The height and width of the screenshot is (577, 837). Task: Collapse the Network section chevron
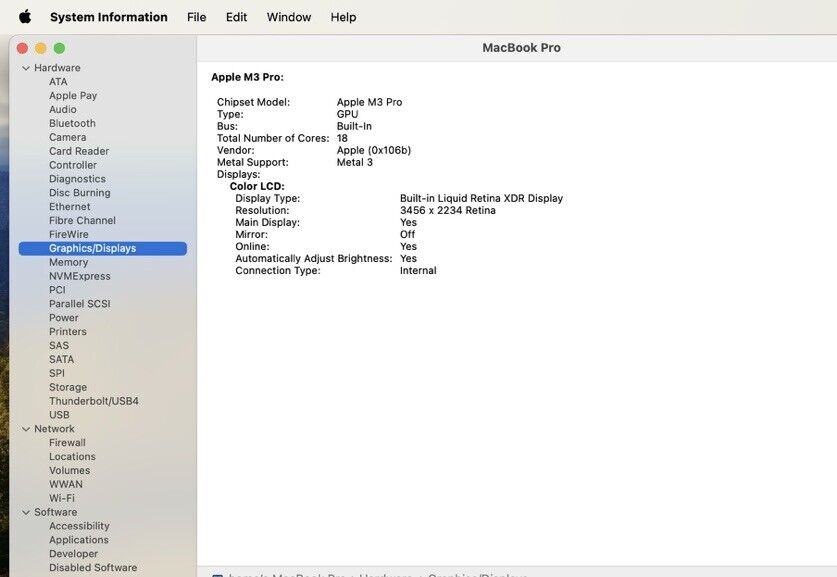pyautogui.click(x=26, y=429)
